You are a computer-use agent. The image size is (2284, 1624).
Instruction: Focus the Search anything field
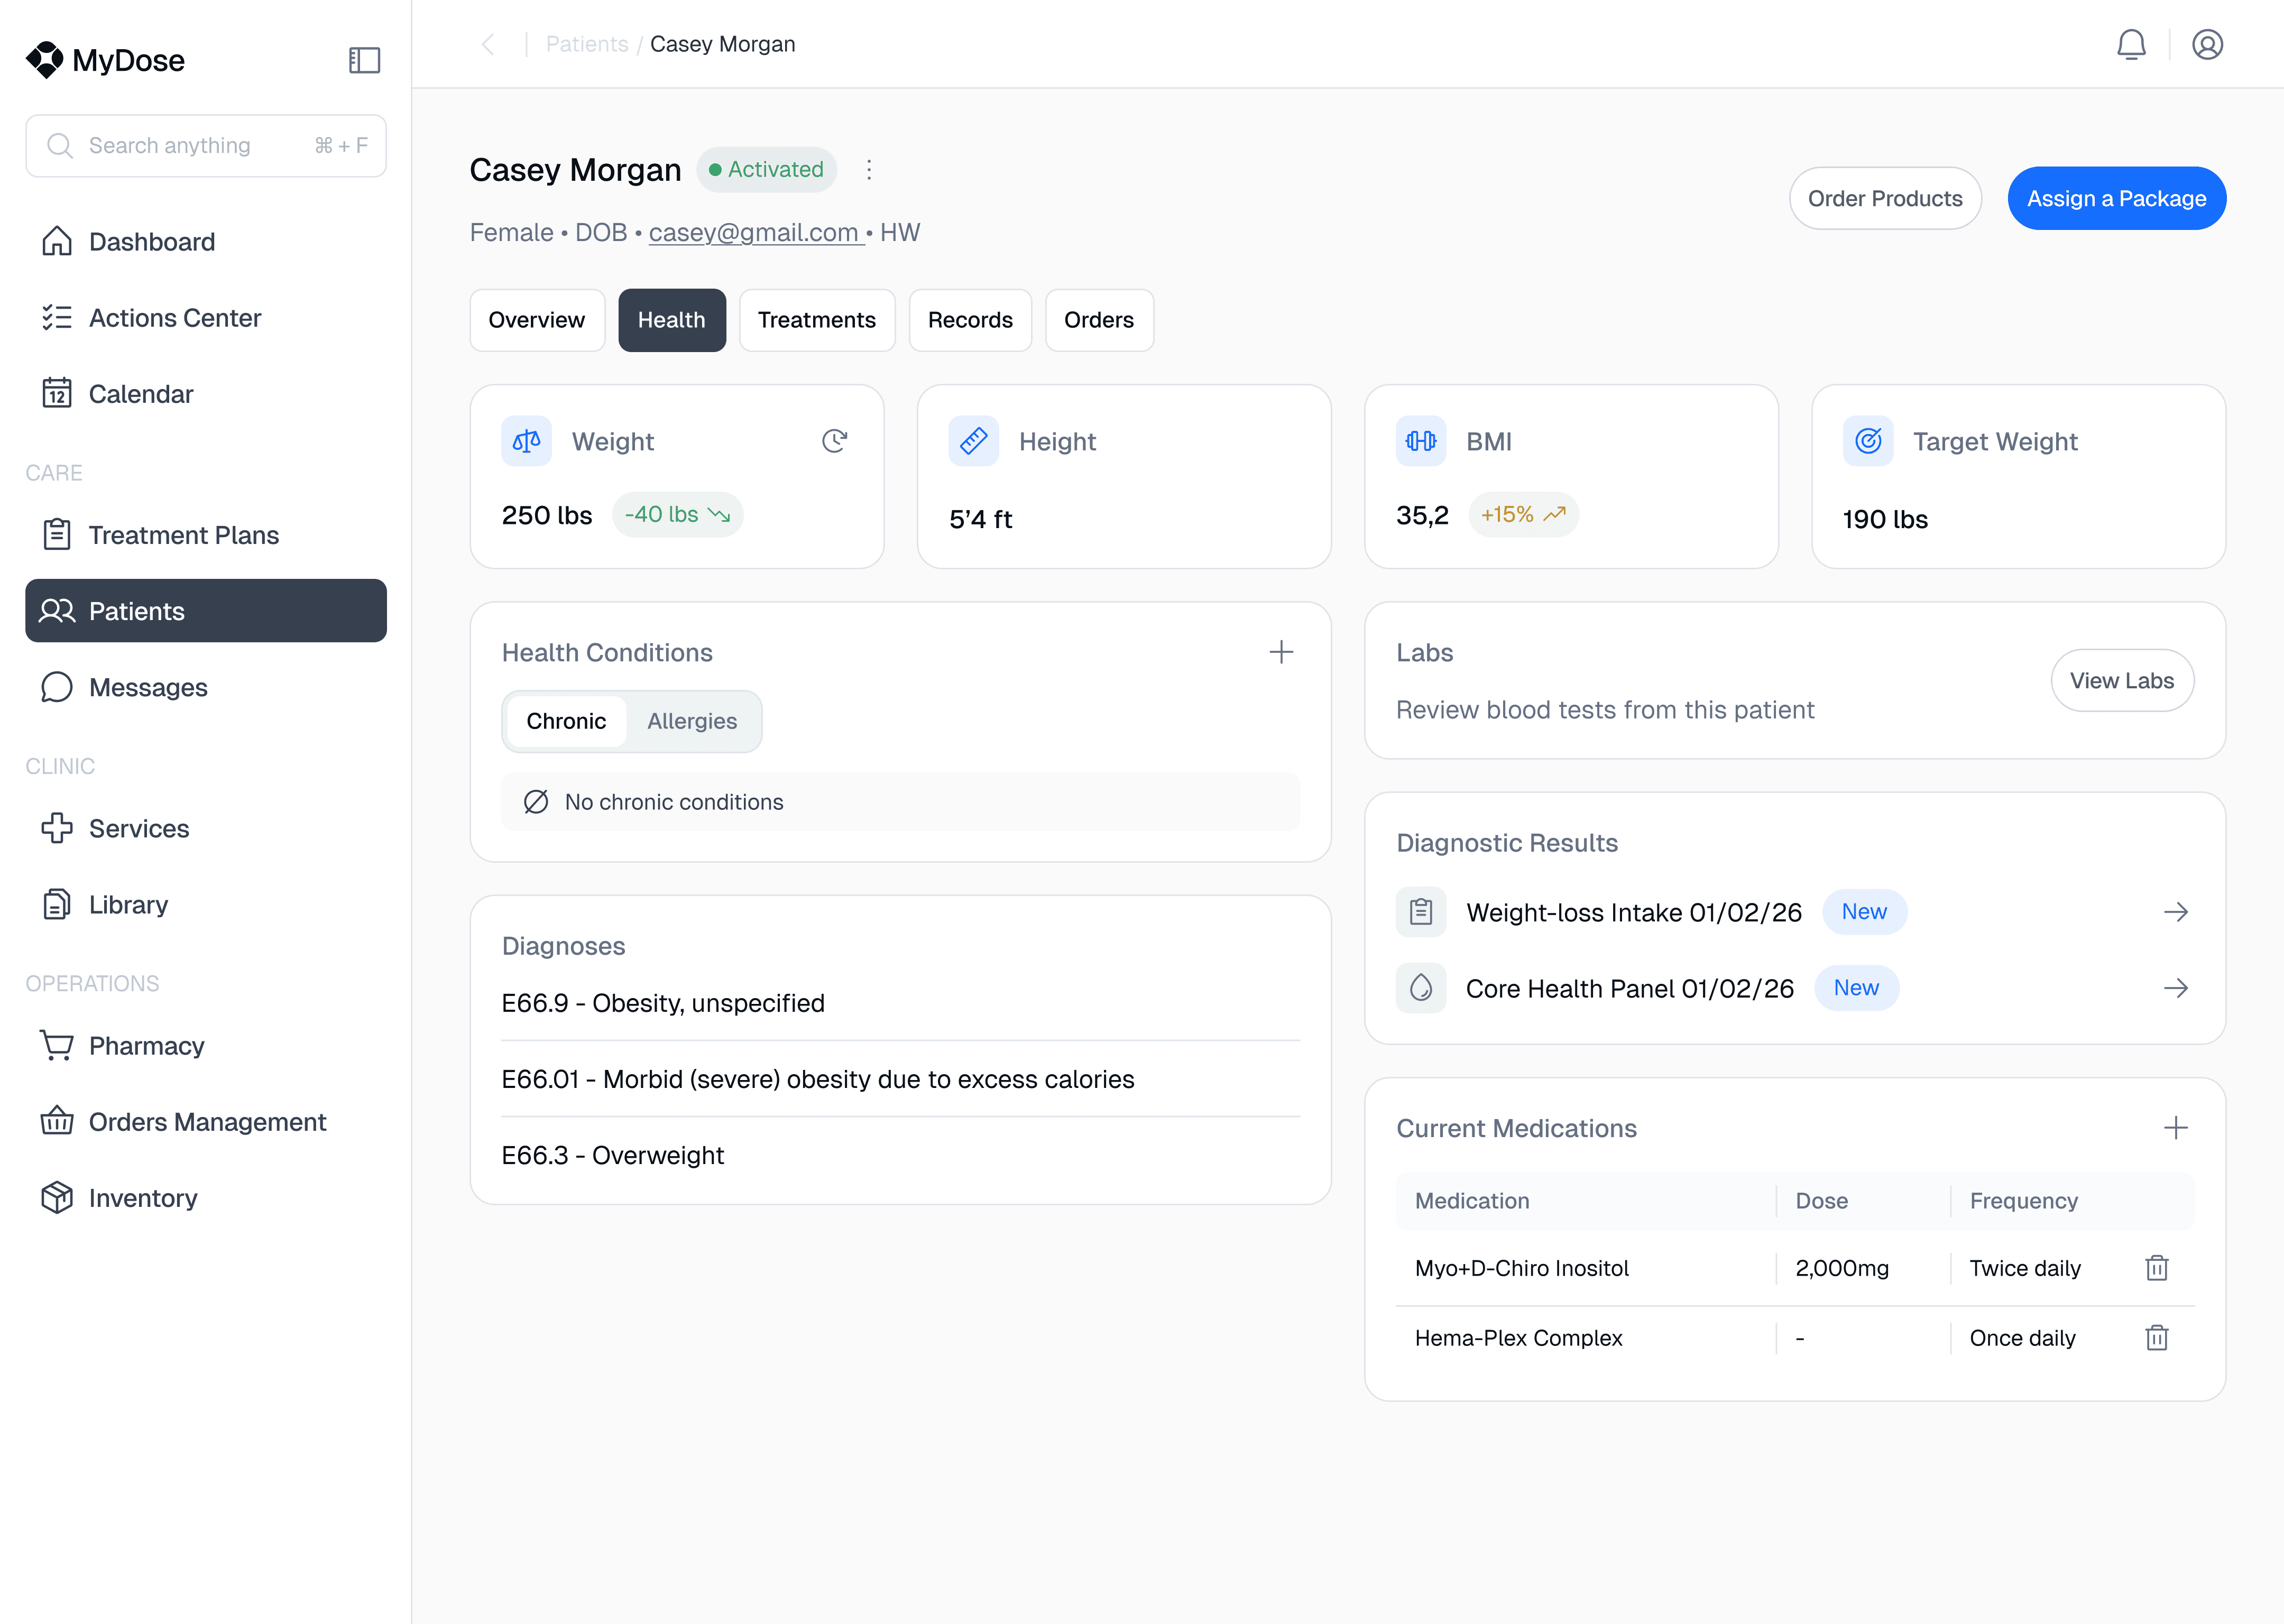[x=206, y=146]
